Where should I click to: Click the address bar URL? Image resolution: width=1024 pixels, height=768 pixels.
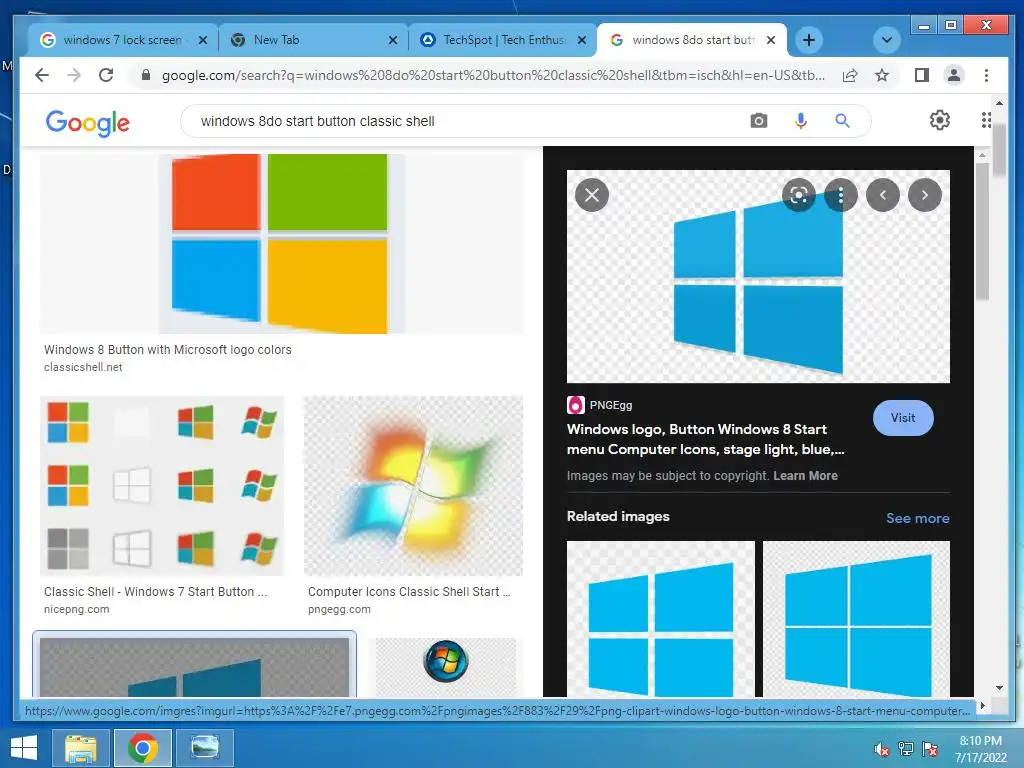point(493,75)
